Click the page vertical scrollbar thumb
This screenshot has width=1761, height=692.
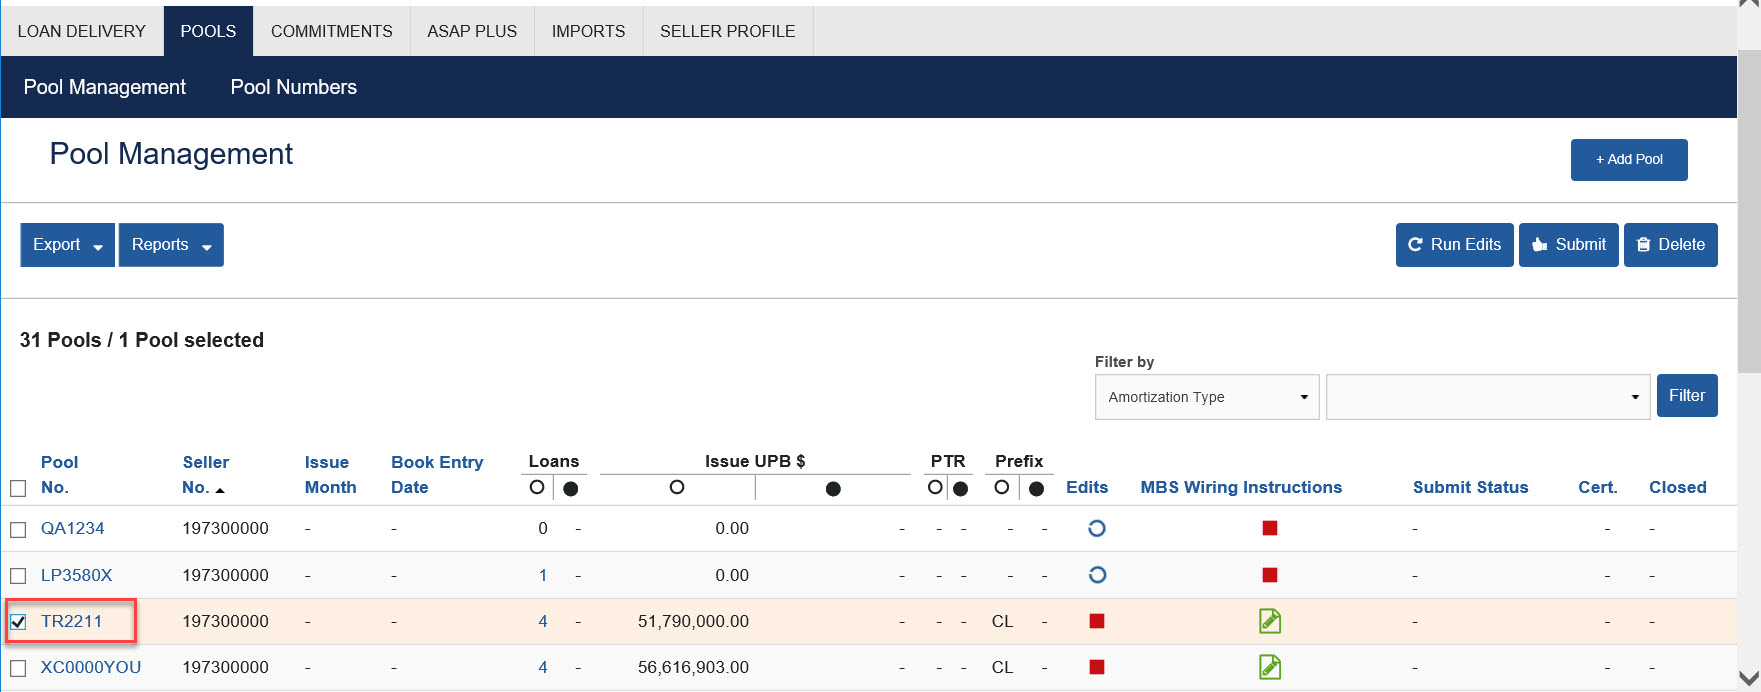coord(1749,210)
